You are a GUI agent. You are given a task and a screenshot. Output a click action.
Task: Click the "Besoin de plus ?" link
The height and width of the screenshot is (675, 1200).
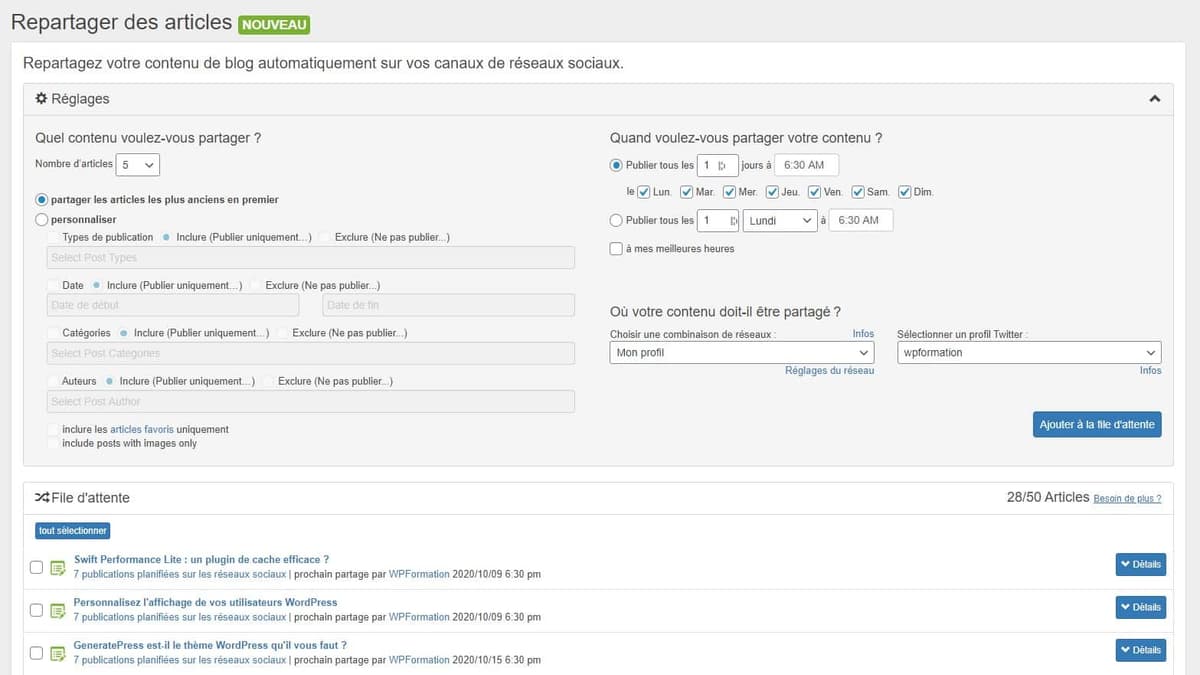pos(1129,497)
